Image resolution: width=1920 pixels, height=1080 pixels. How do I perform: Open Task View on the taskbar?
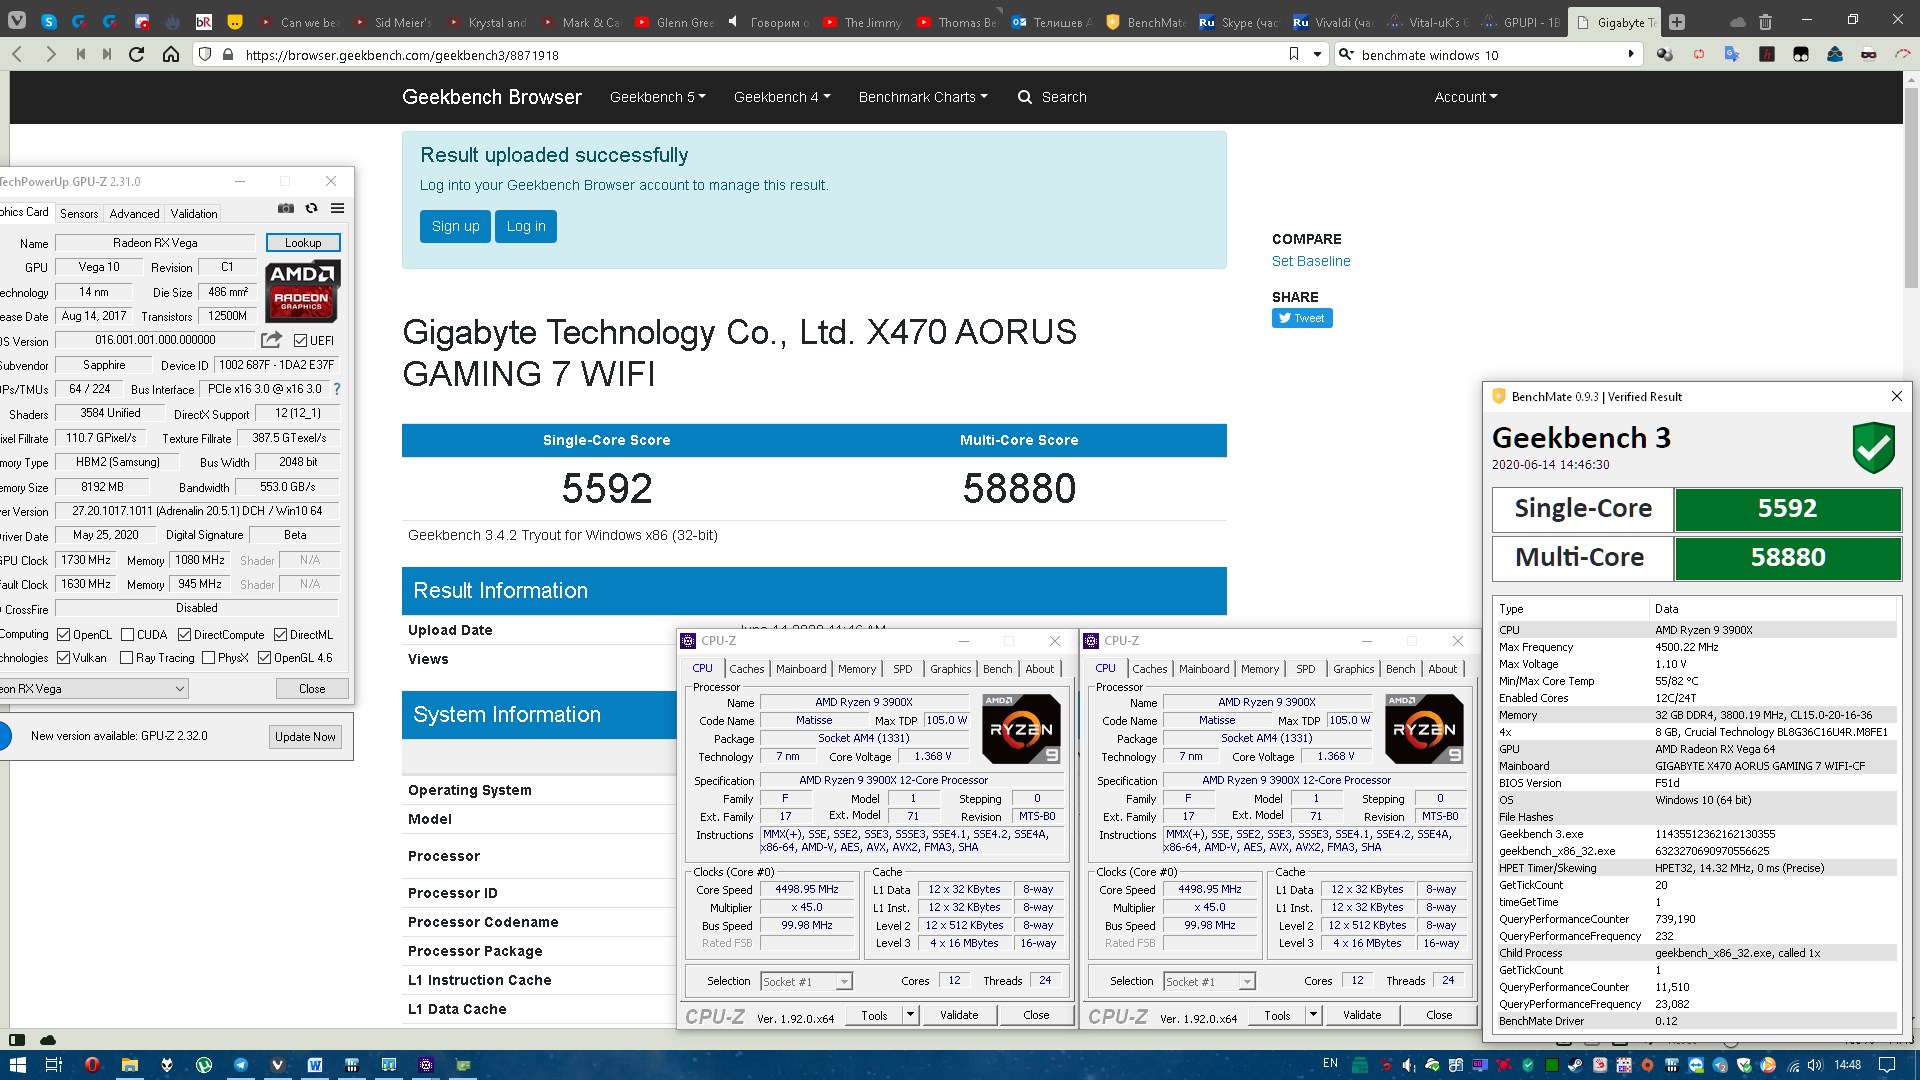[54, 1065]
